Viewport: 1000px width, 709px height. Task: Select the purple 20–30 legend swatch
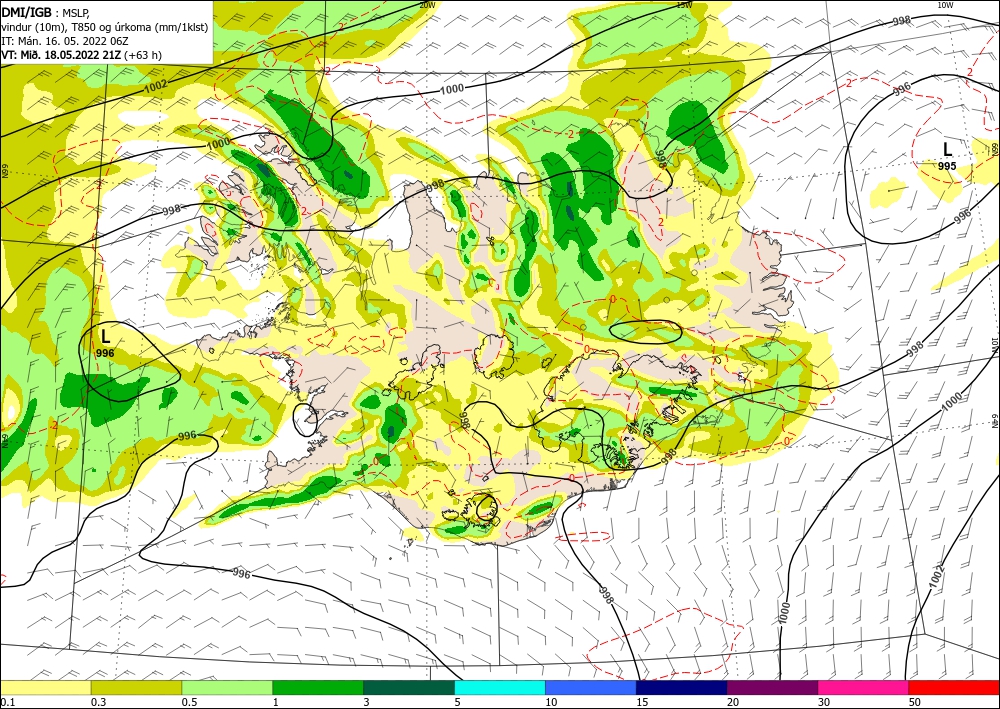point(772,687)
